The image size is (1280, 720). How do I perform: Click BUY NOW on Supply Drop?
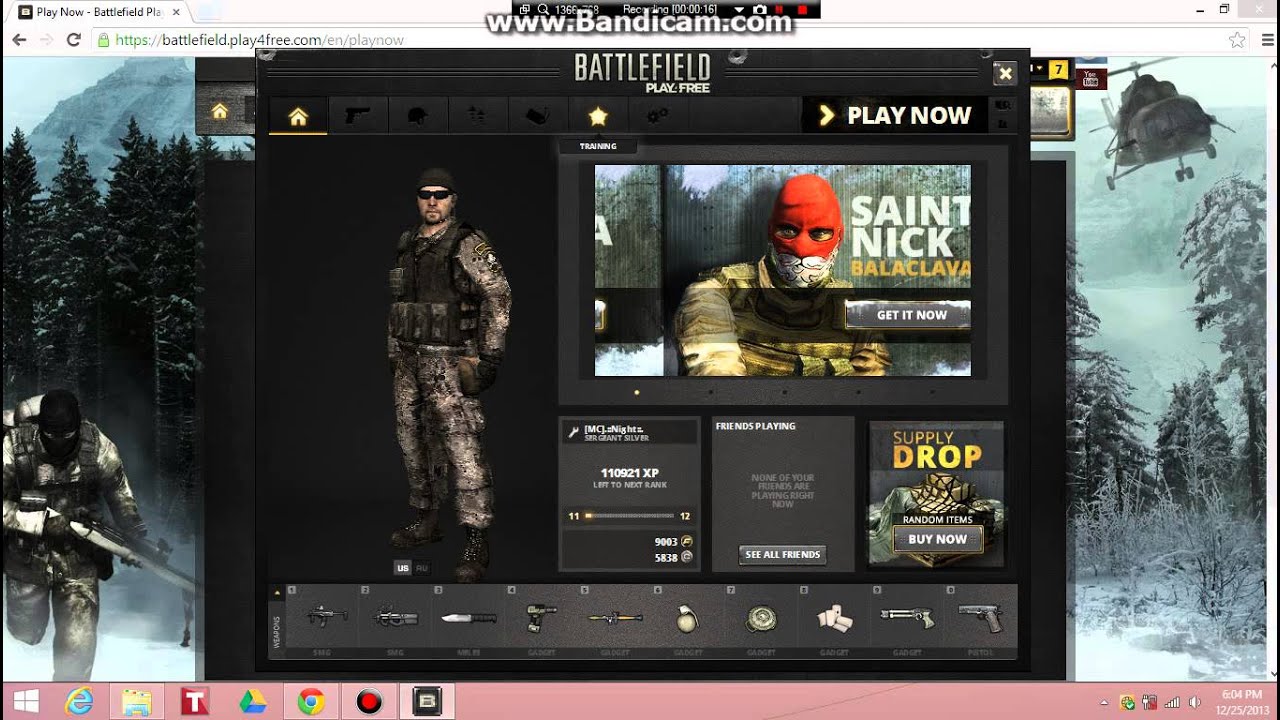click(937, 539)
